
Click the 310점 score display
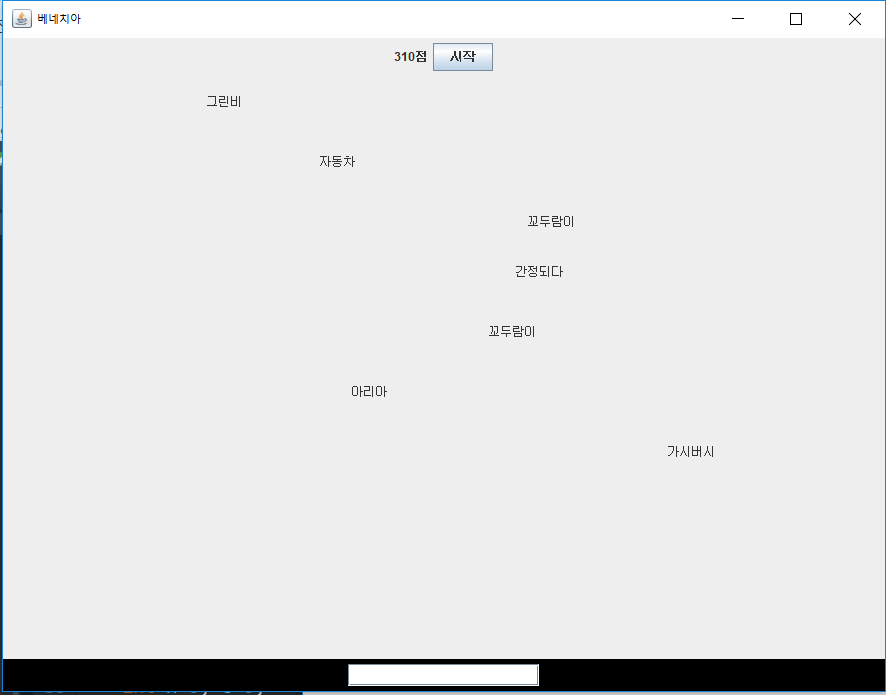click(409, 56)
